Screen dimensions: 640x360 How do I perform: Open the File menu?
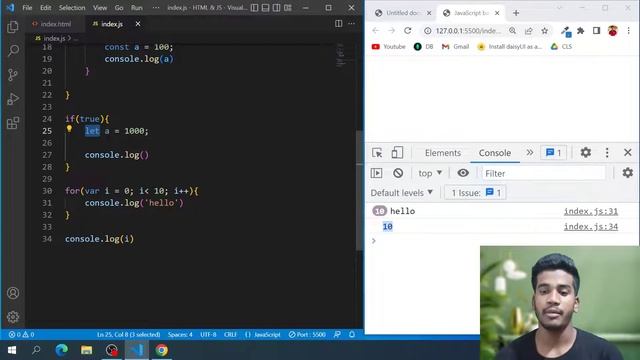[27, 8]
